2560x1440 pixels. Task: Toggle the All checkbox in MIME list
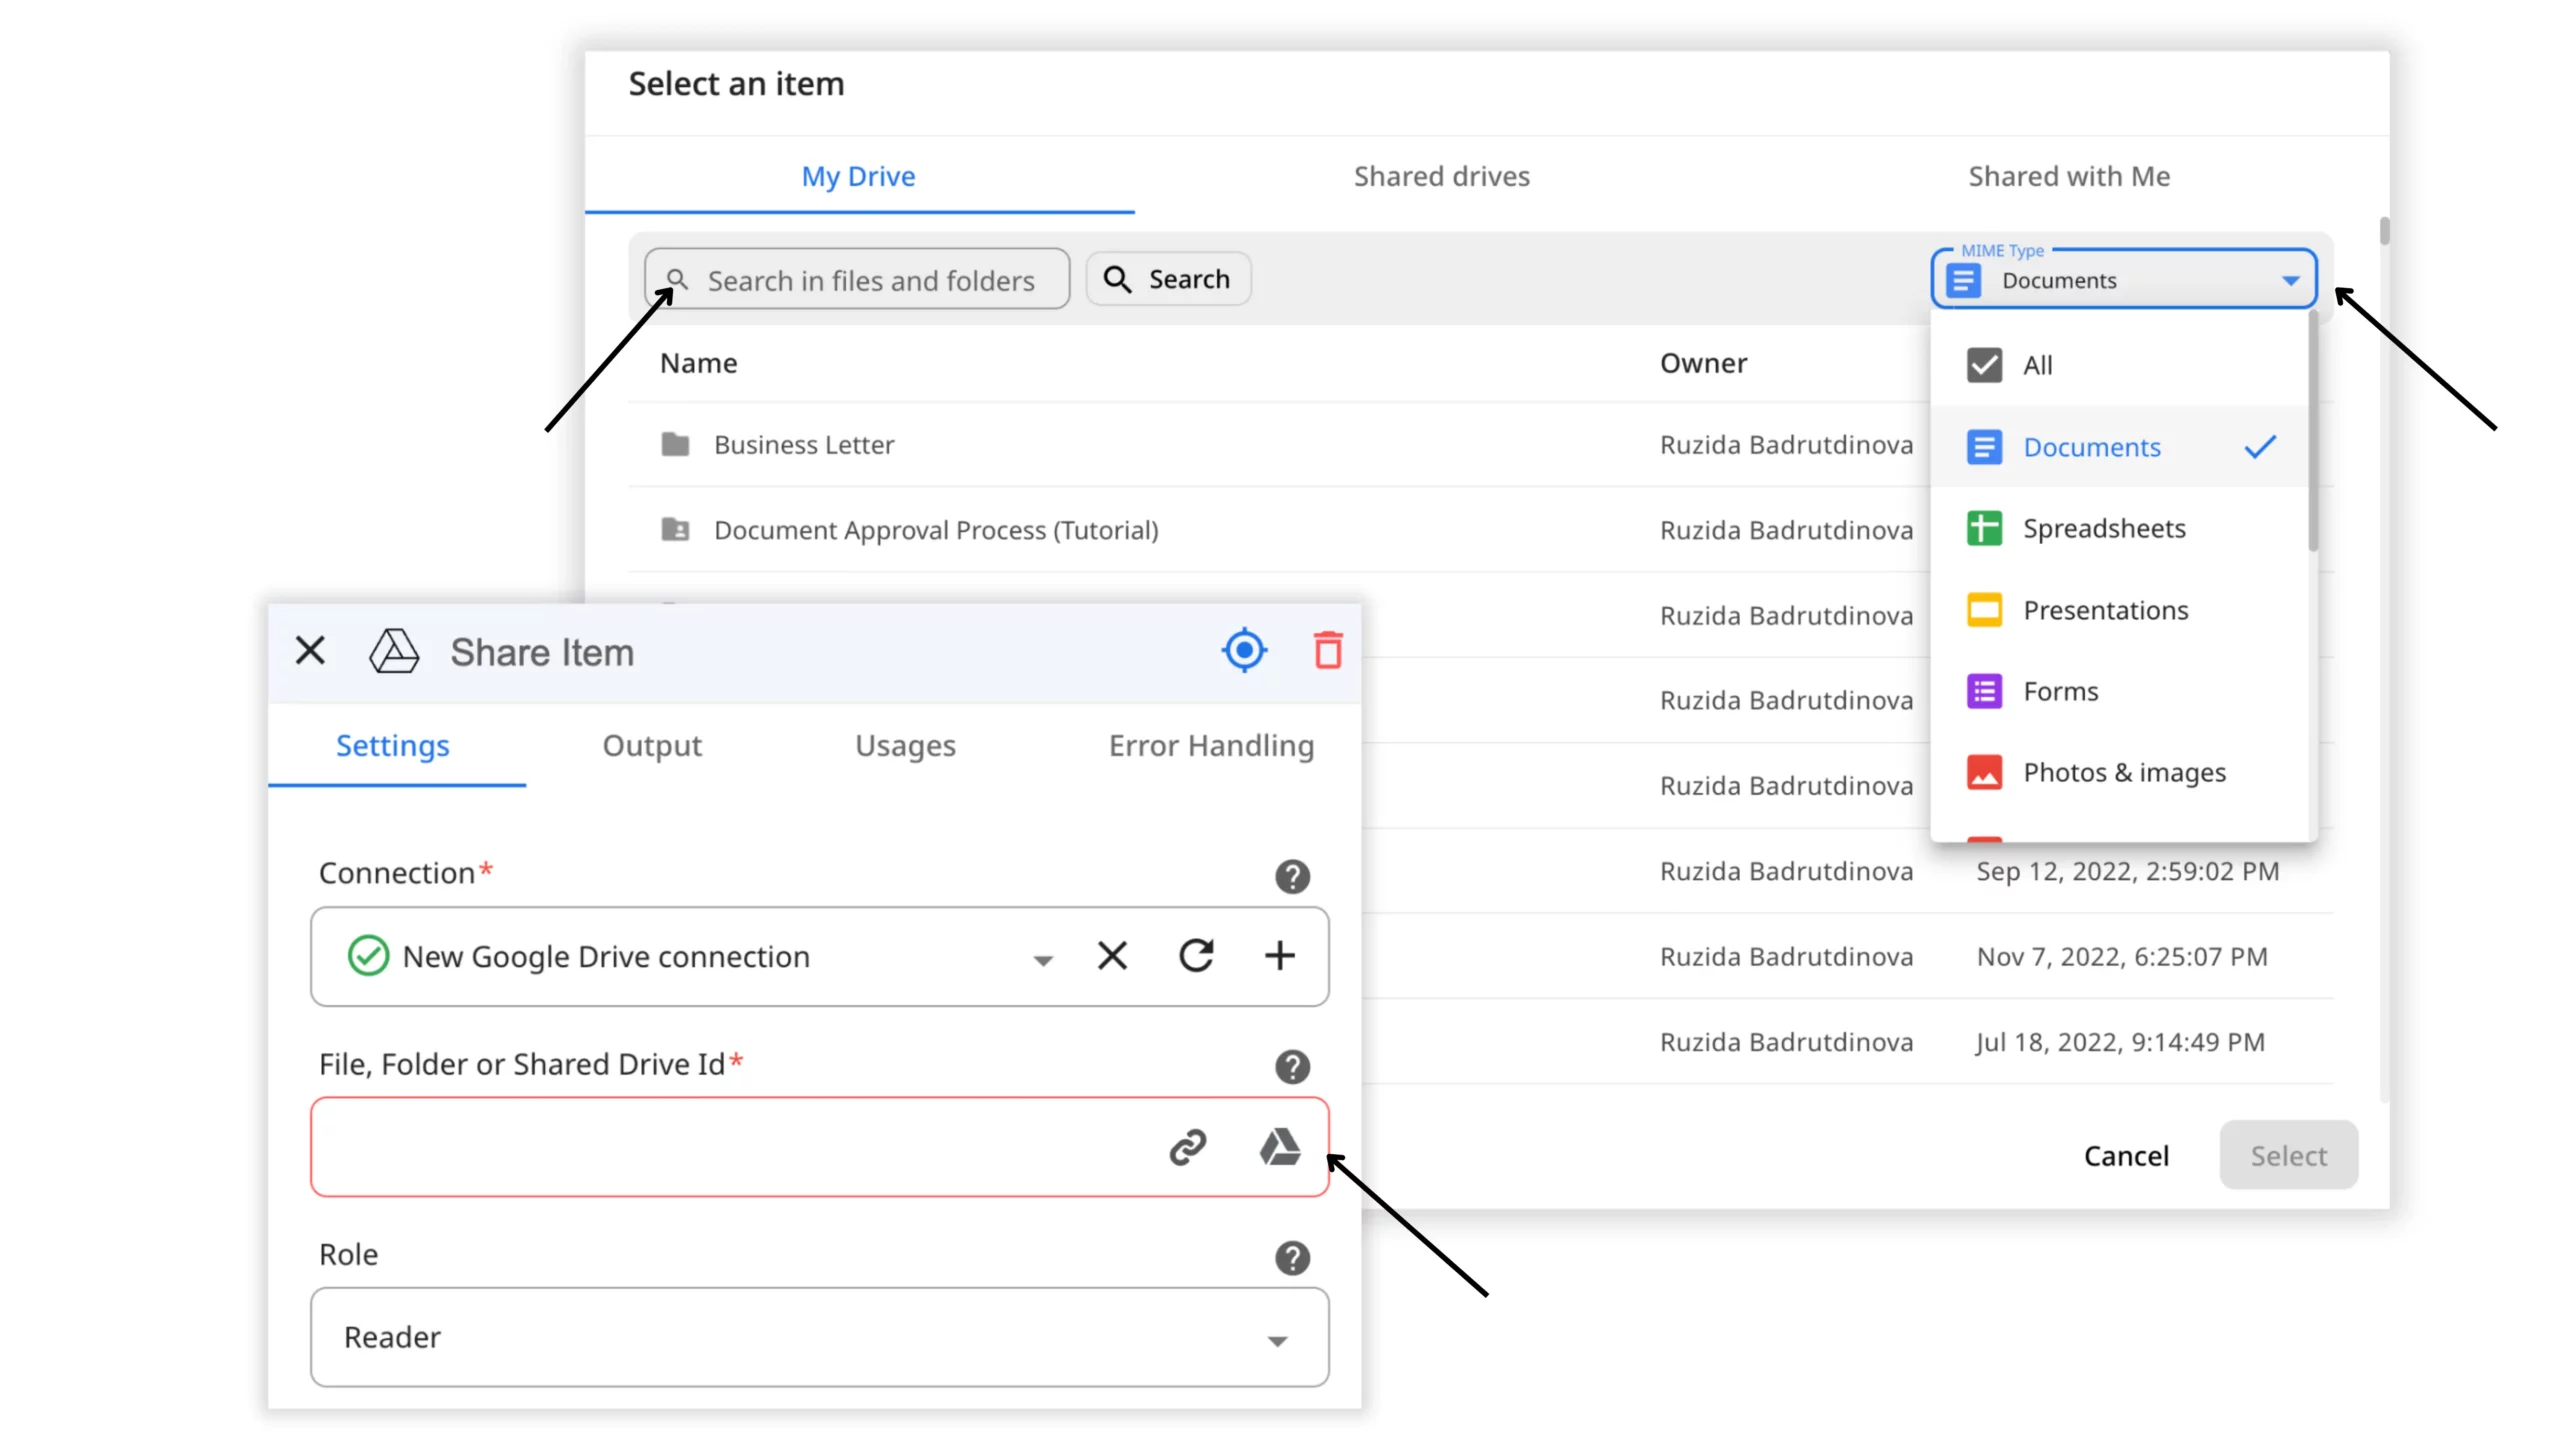[1984, 365]
